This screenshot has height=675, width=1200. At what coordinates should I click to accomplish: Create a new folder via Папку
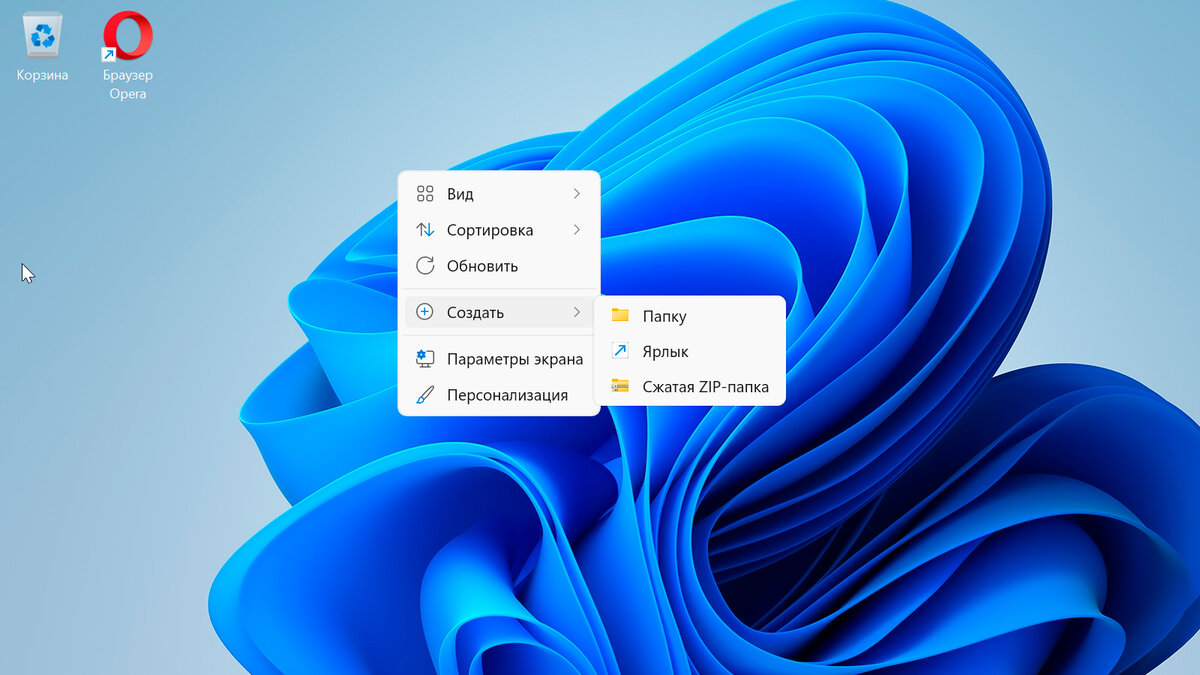click(690, 316)
